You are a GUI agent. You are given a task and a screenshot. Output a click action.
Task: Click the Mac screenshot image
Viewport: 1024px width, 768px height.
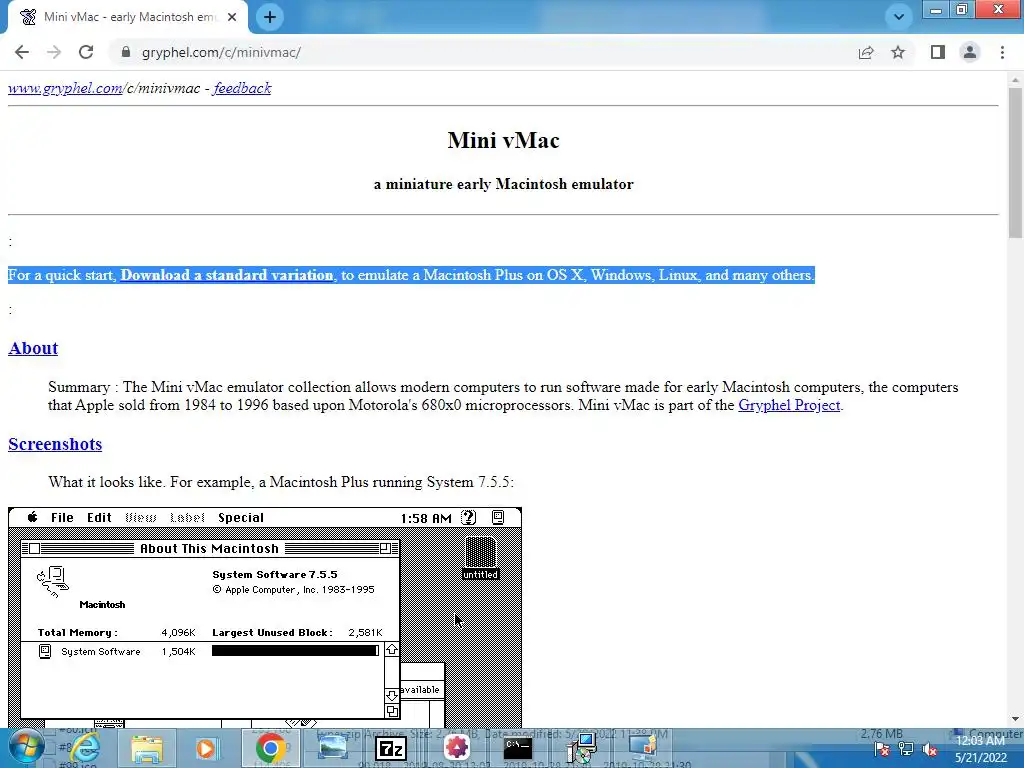point(265,617)
